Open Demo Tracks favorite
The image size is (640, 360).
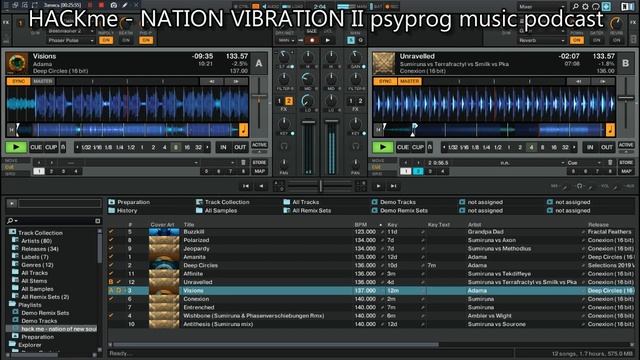393,202
